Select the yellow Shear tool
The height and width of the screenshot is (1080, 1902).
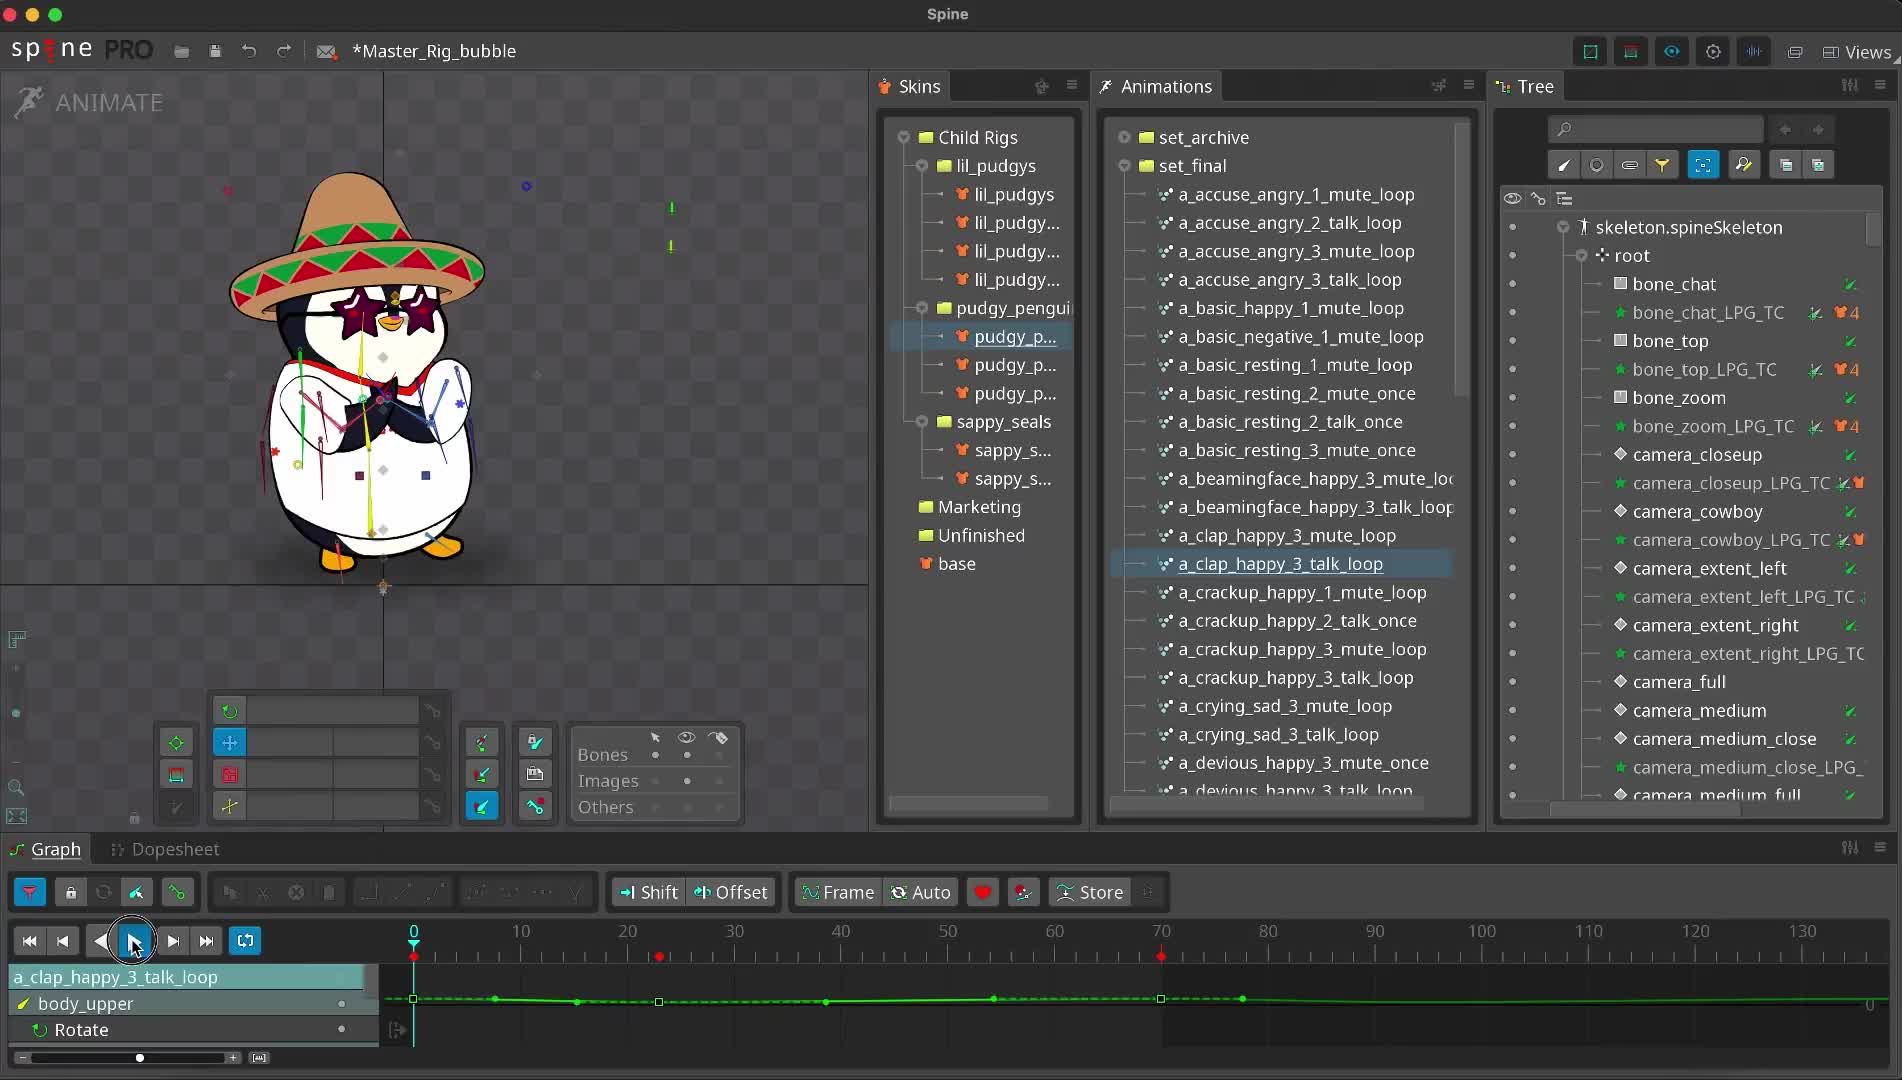click(x=229, y=806)
